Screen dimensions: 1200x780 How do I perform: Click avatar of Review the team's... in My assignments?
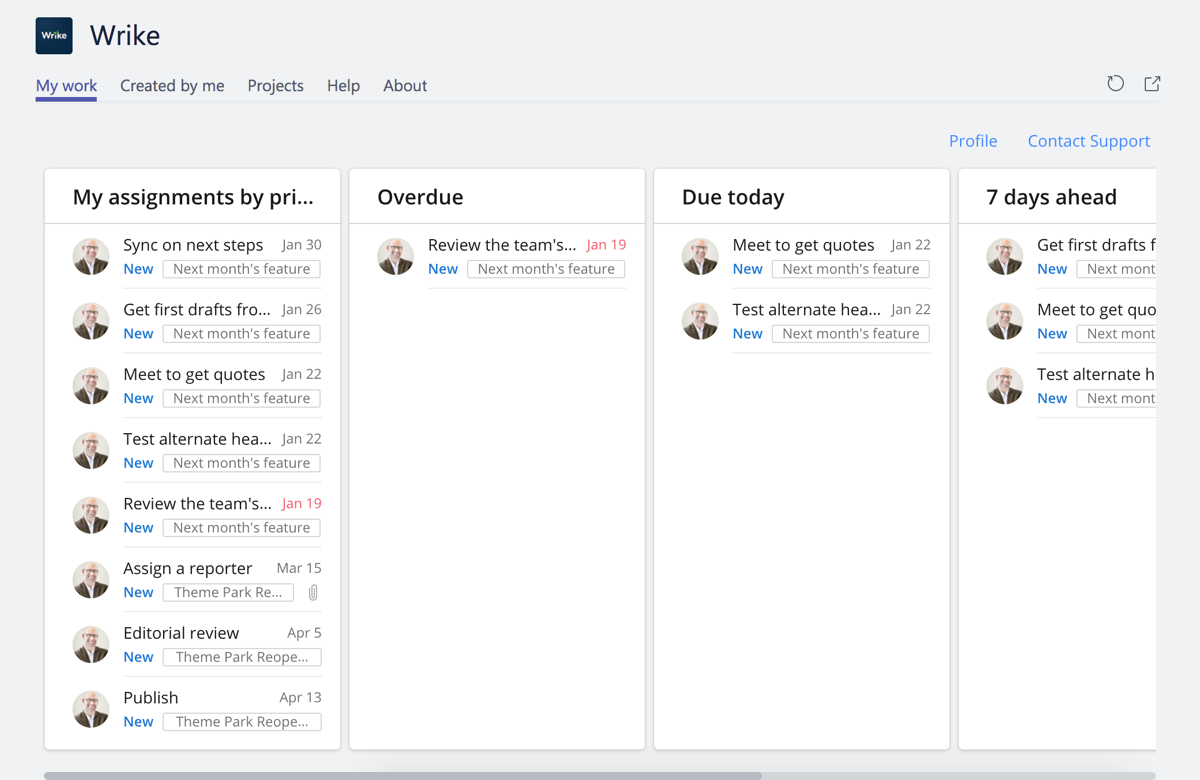click(91, 515)
